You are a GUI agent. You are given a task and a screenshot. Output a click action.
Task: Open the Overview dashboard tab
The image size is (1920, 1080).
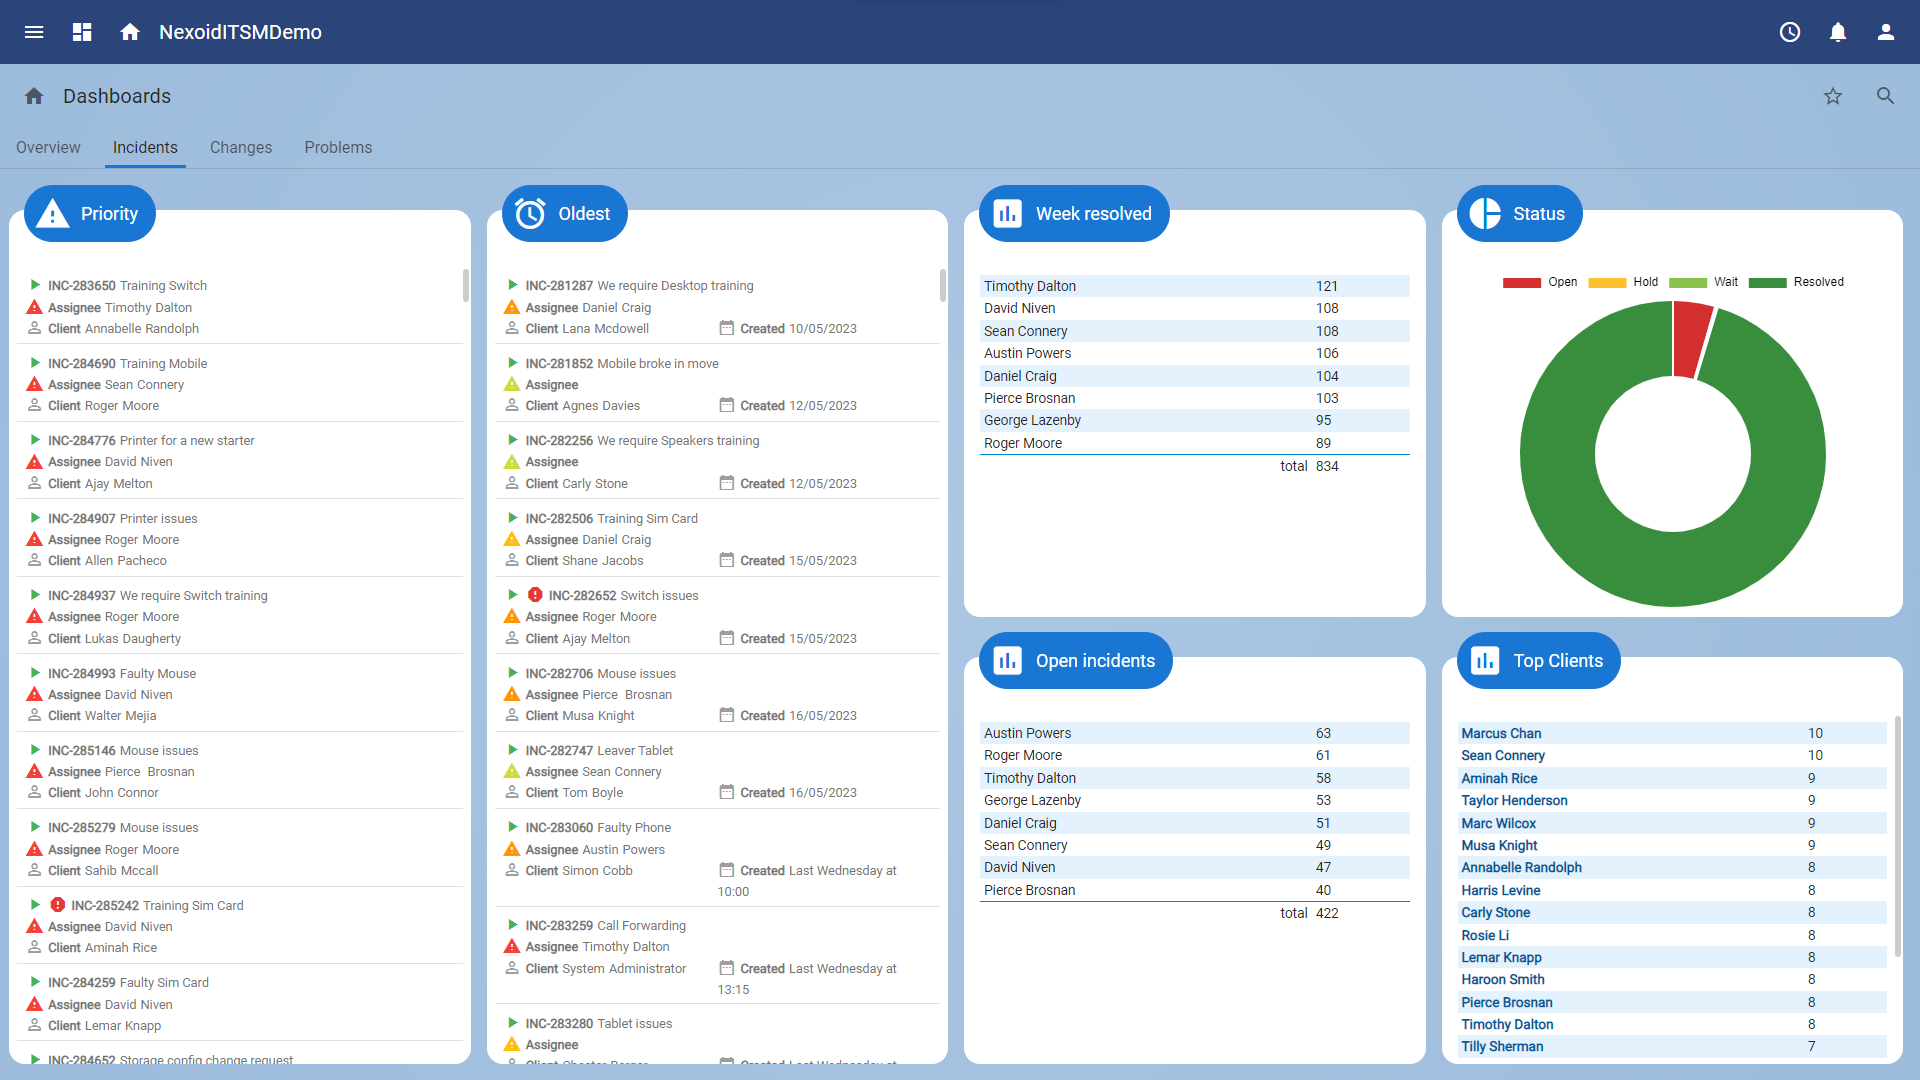pyautogui.click(x=46, y=148)
